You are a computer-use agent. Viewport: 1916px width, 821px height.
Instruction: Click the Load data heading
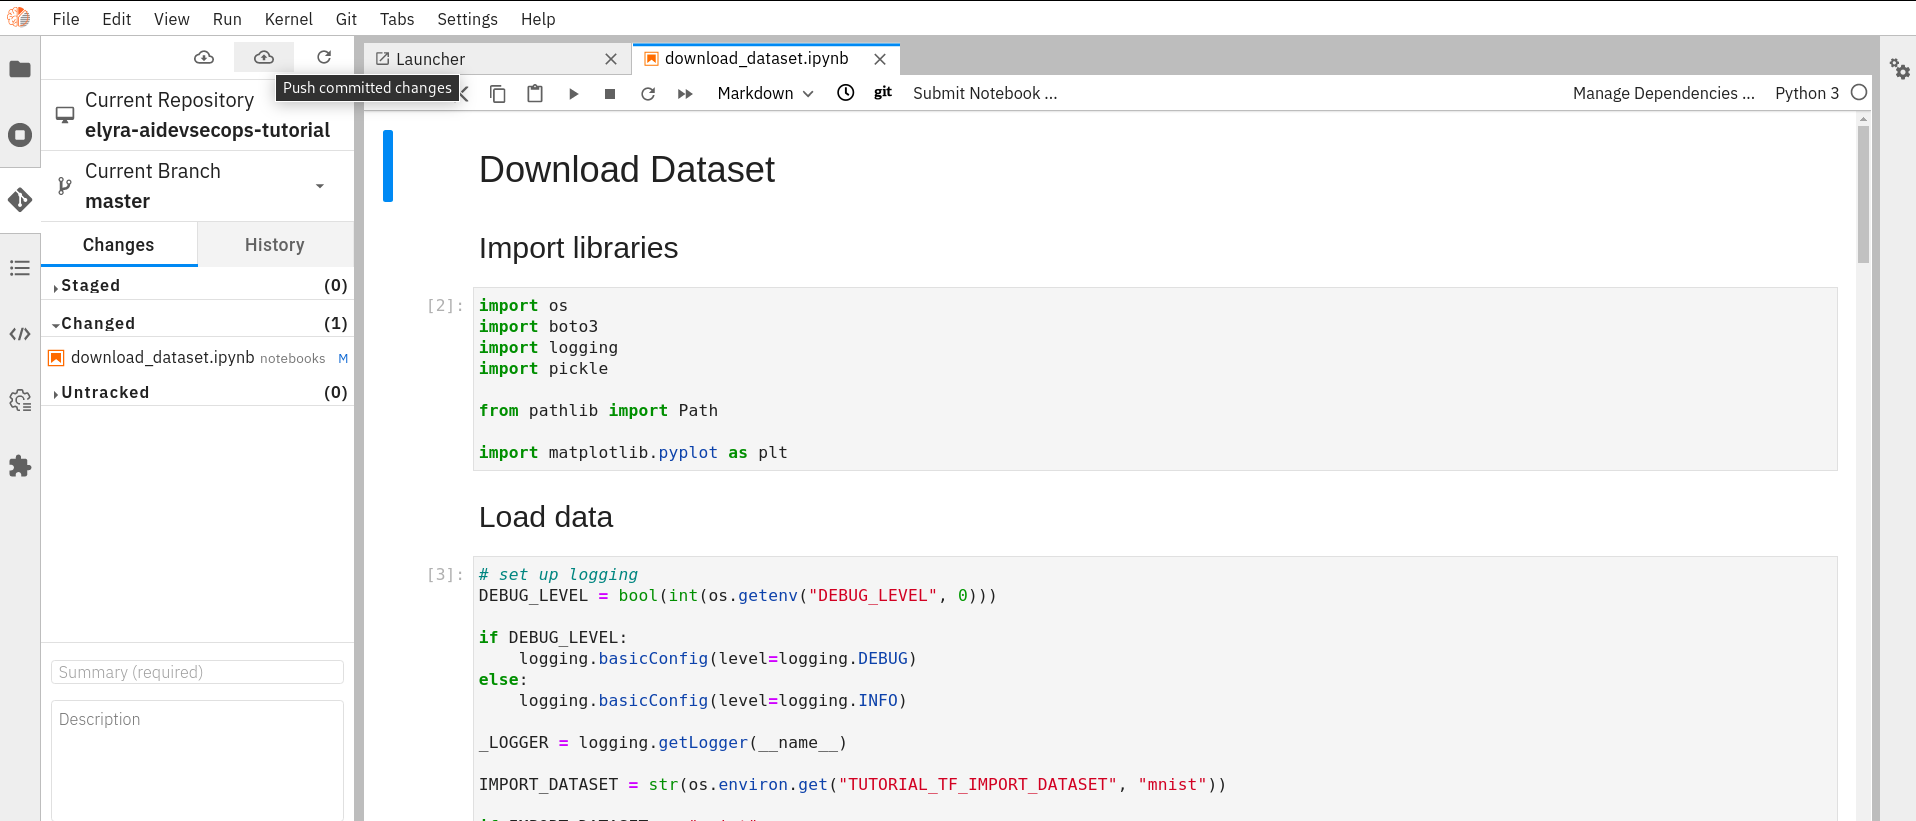[x=546, y=517]
